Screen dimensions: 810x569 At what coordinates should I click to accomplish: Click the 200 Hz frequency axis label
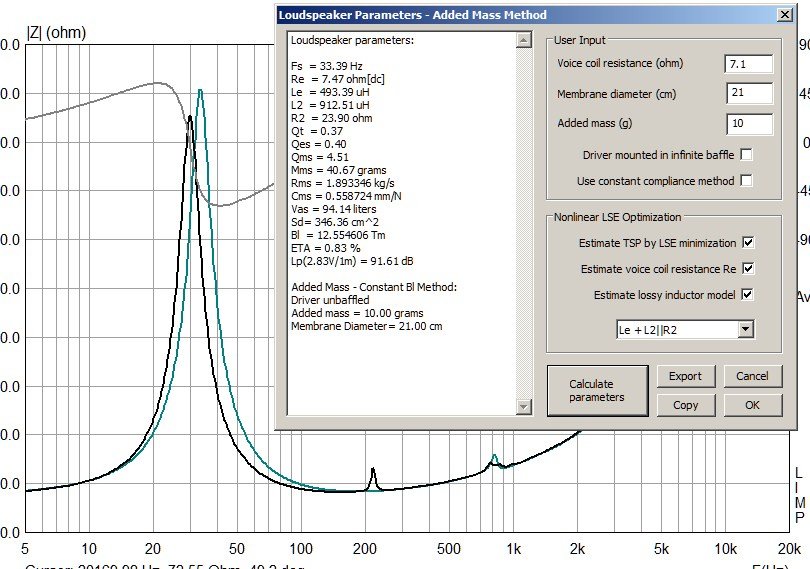coord(365,549)
